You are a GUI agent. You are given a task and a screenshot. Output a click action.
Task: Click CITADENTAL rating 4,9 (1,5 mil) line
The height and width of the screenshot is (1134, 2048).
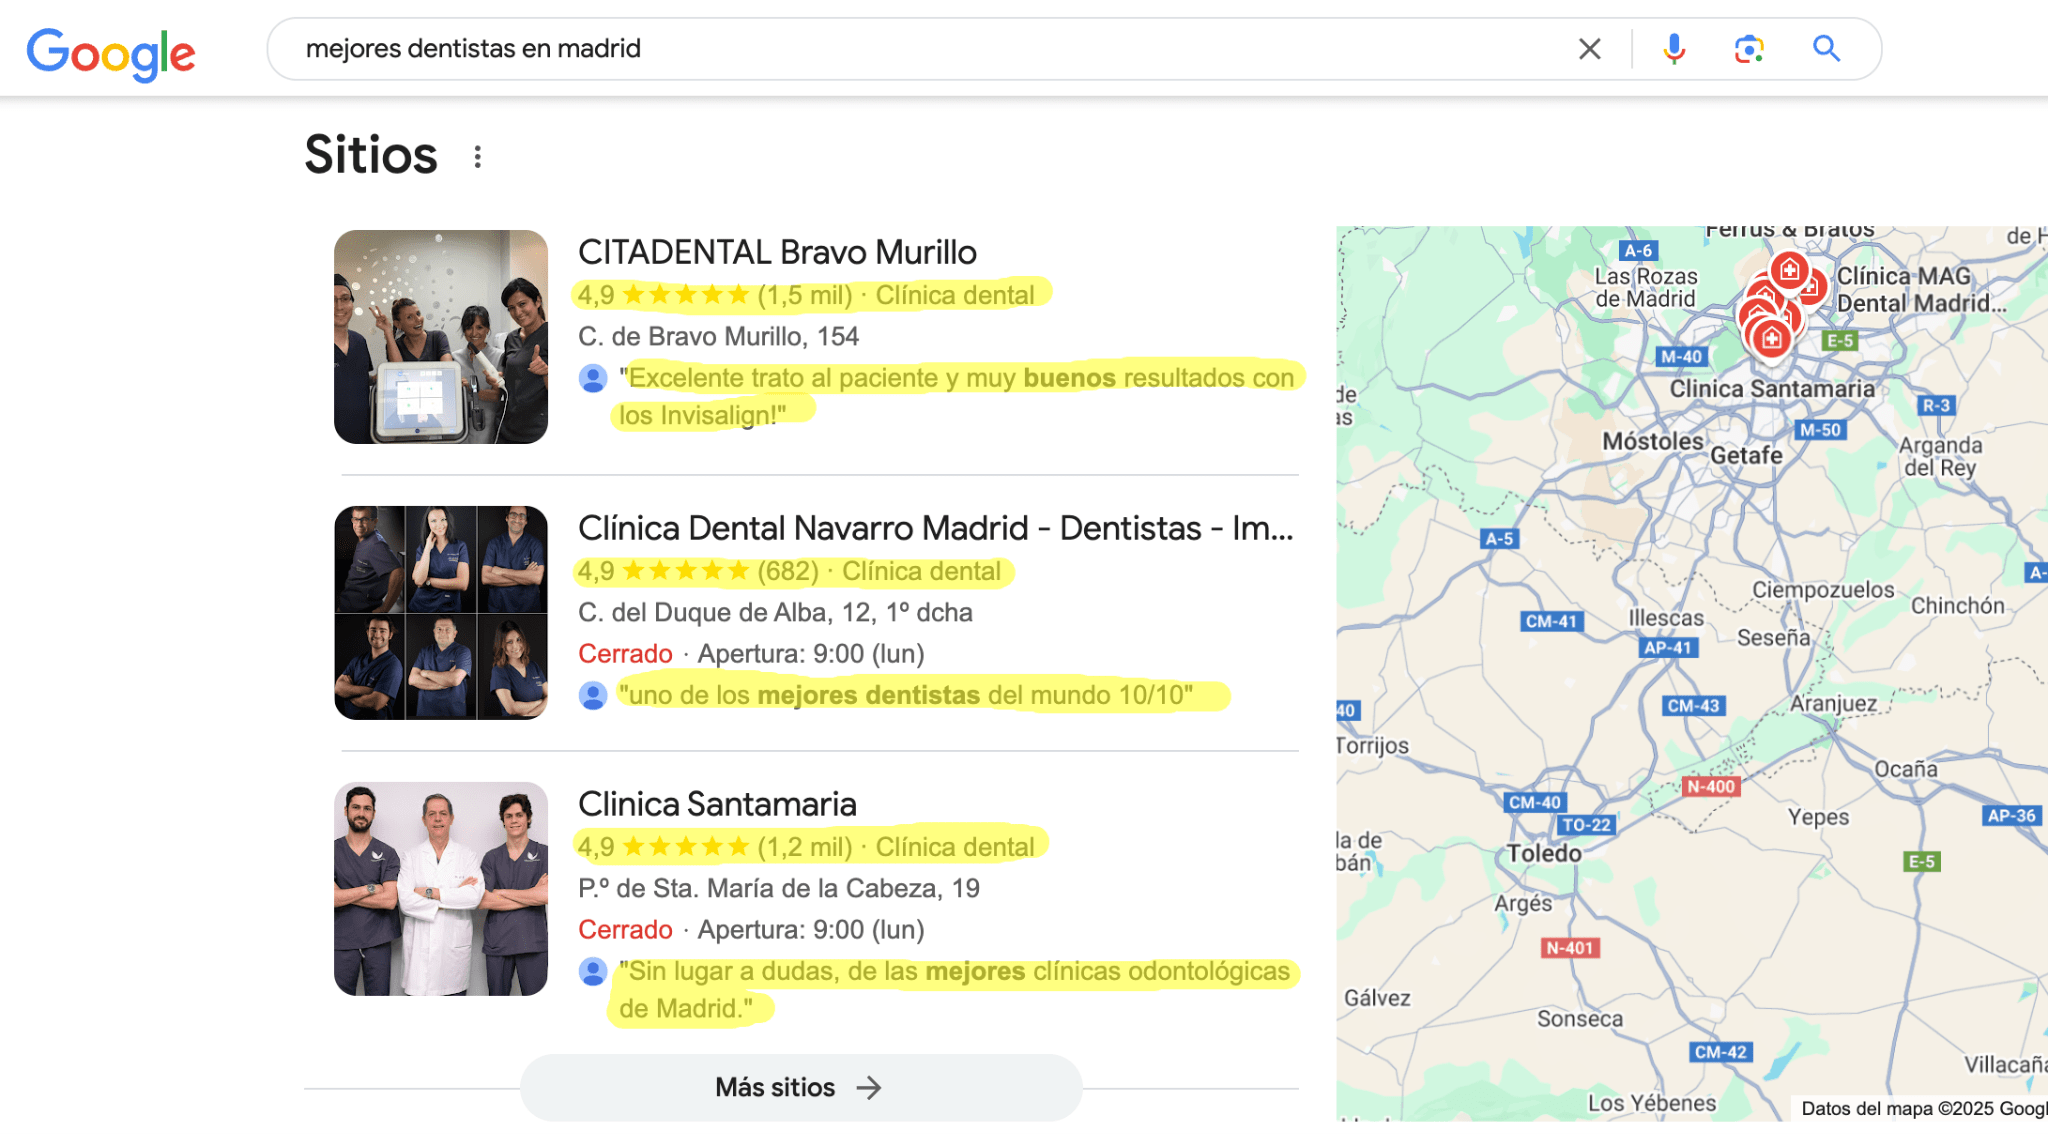(806, 295)
